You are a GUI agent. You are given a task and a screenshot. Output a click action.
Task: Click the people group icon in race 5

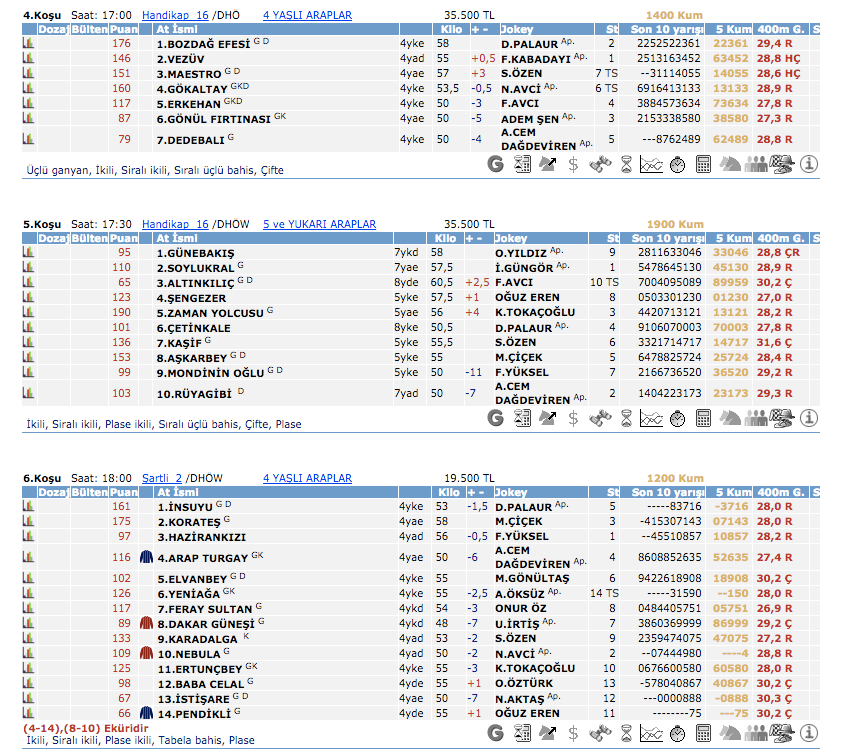tap(756, 418)
